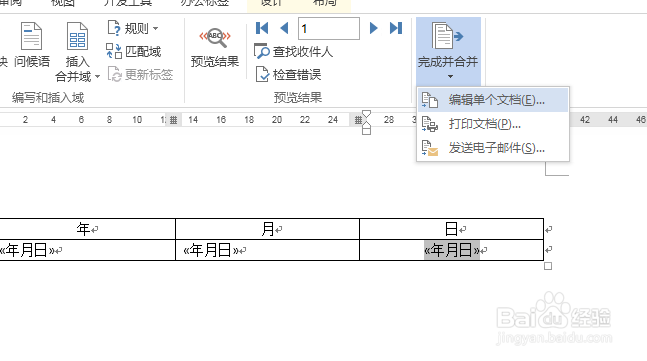Open the 办公标签 ribbon tab
This screenshot has width=647, height=361.
click(x=205, y=3)
